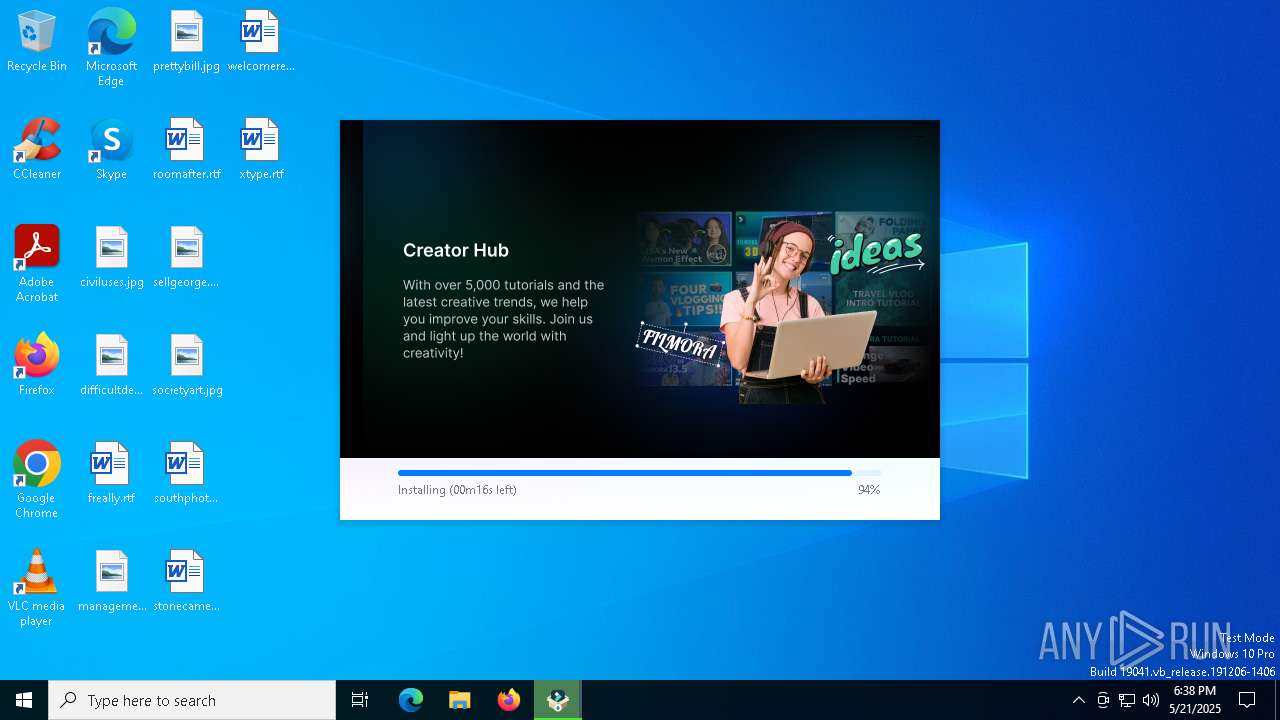Open Google Chrome desktop shortcut

tap(37, 480)
